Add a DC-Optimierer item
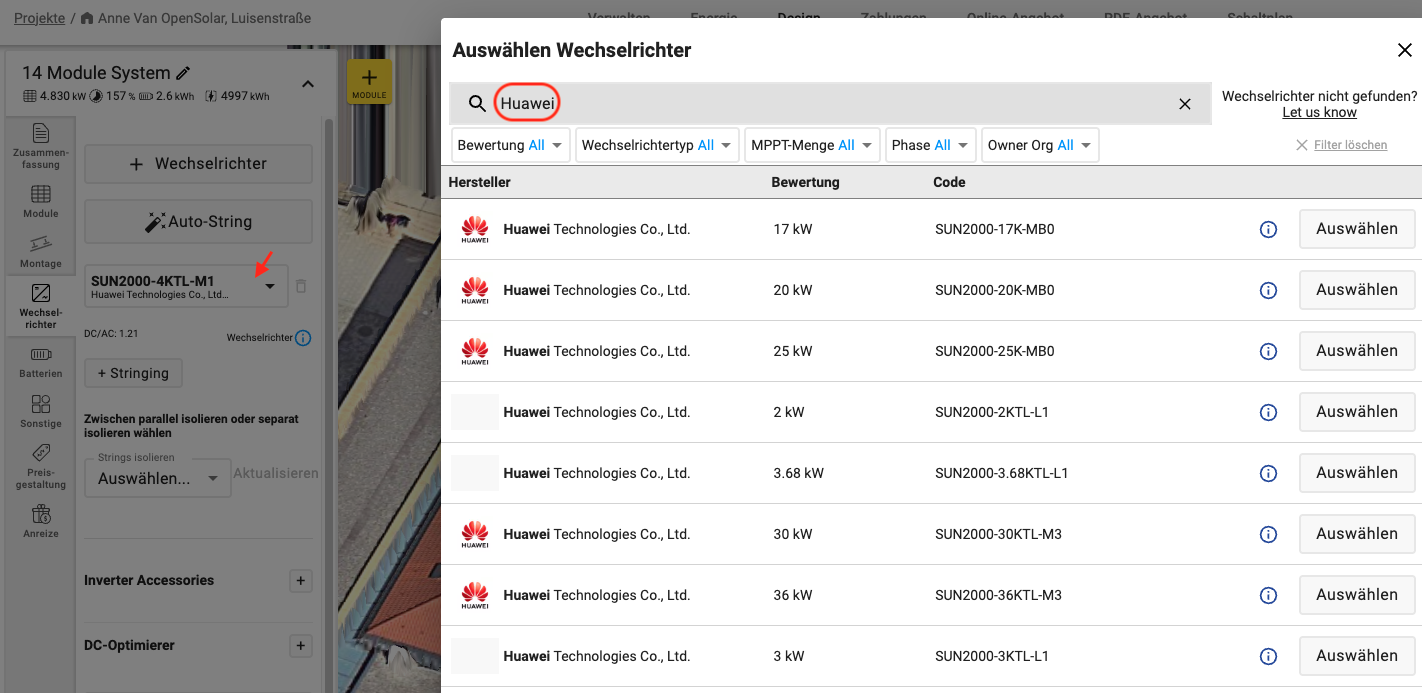The image size is (1422, 693). (301, 646)
